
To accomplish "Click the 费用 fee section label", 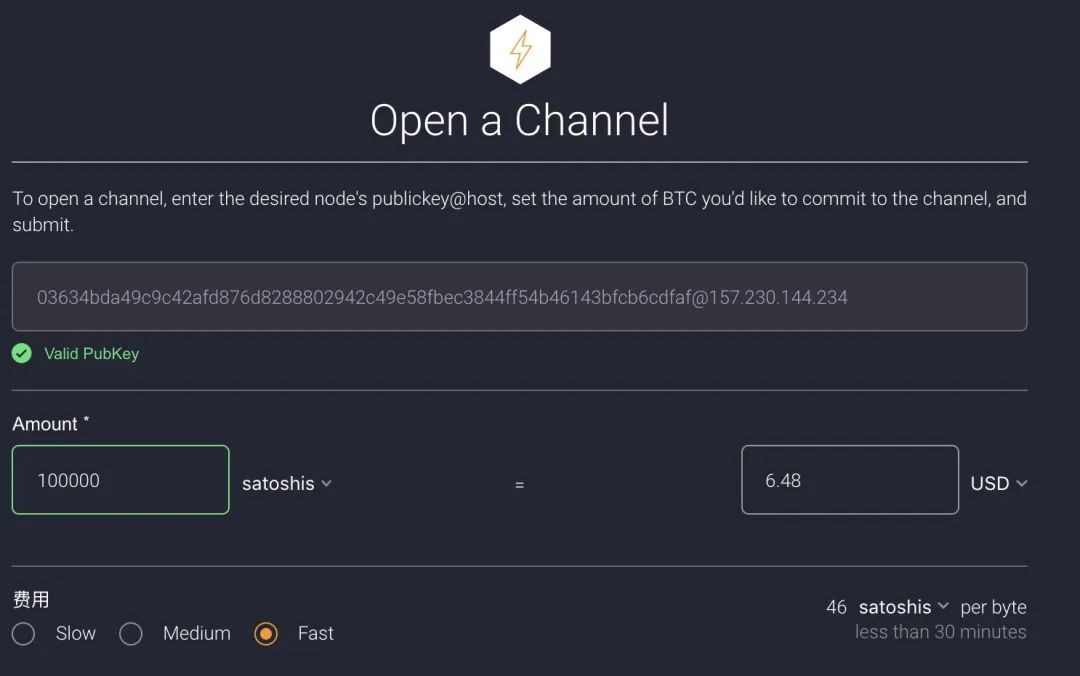I will 31,599.
